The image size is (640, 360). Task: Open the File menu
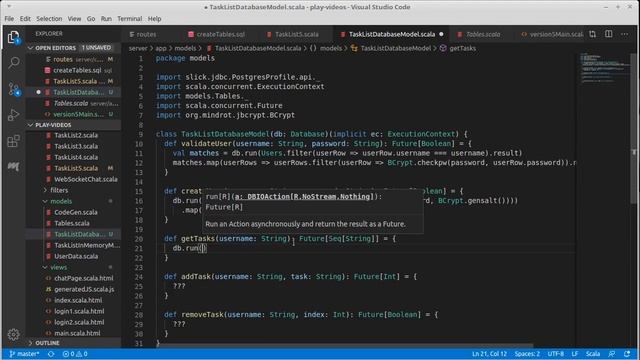(9, 19)
